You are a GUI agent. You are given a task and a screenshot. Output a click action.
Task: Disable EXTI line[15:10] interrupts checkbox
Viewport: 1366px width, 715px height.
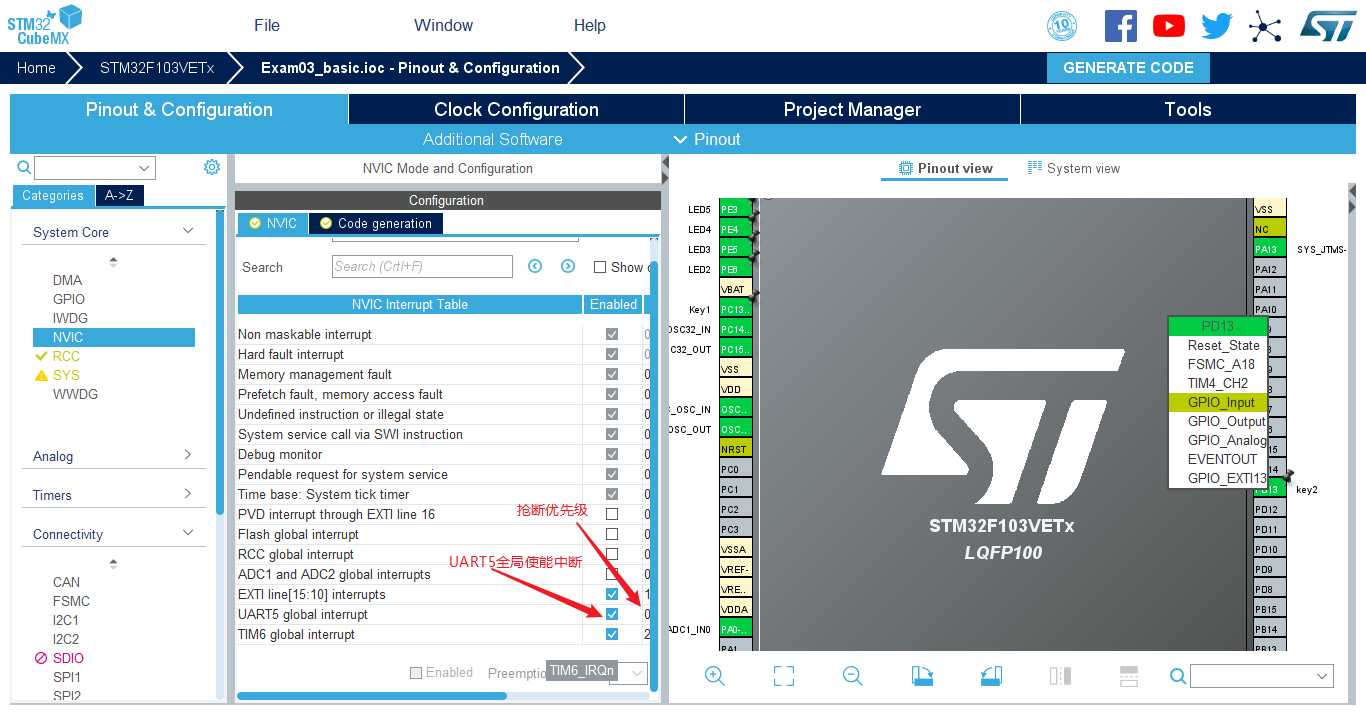(x=612, y=594)
